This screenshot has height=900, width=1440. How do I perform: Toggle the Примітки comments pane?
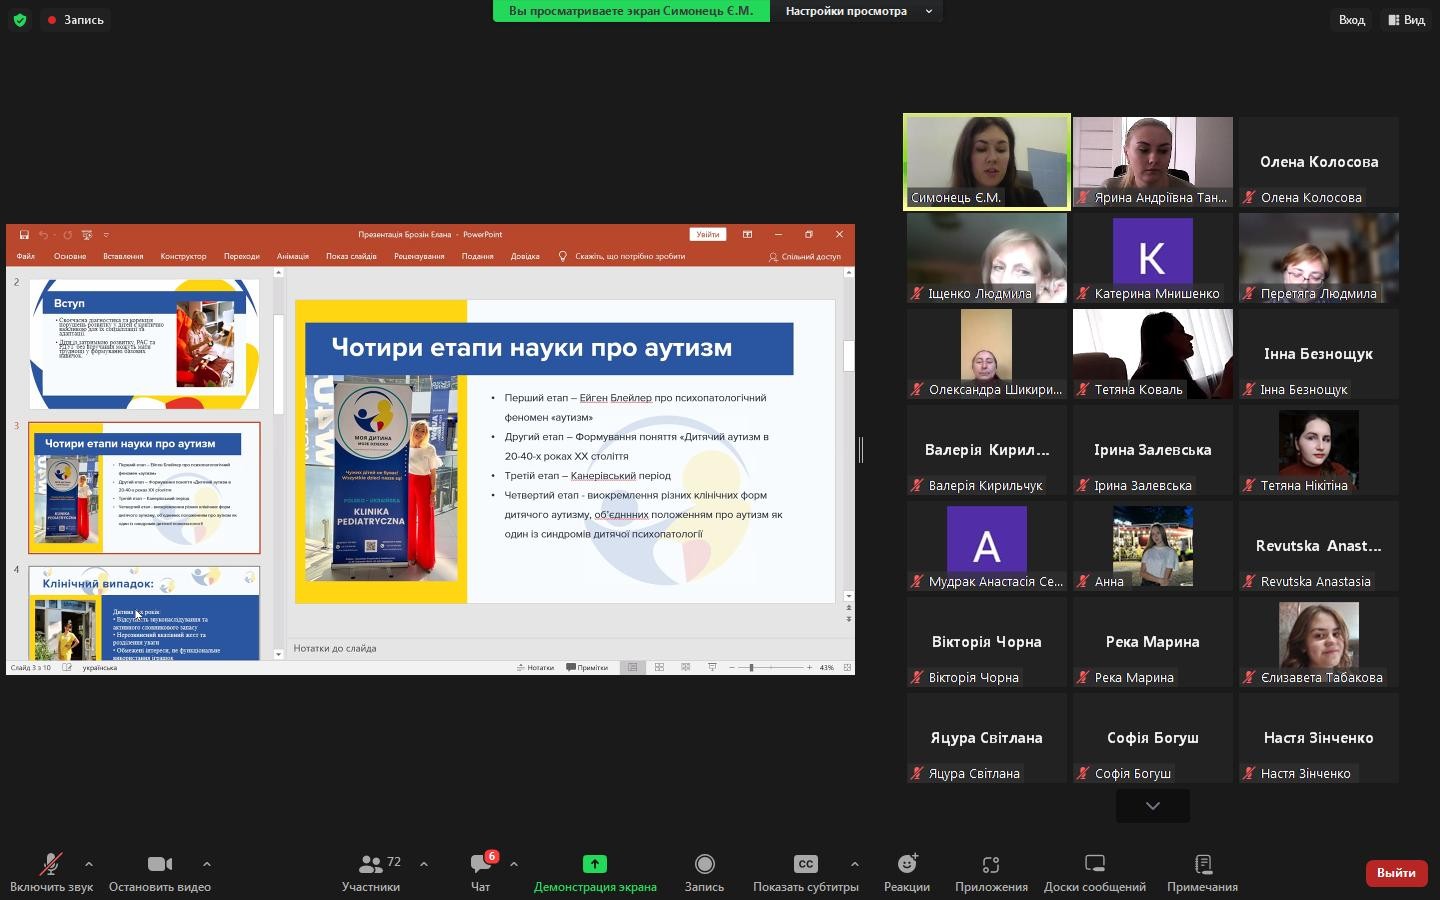(x=587, y=668)
